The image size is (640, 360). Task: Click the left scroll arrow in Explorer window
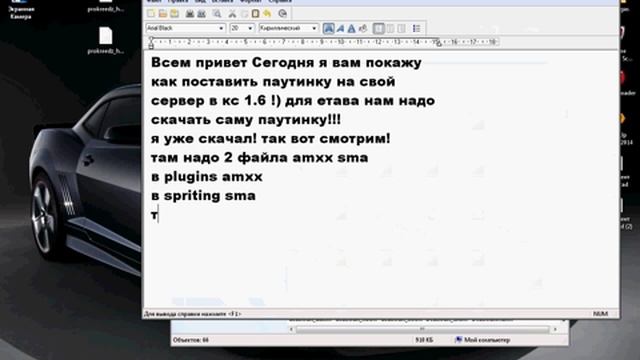[x=291, y=329]
